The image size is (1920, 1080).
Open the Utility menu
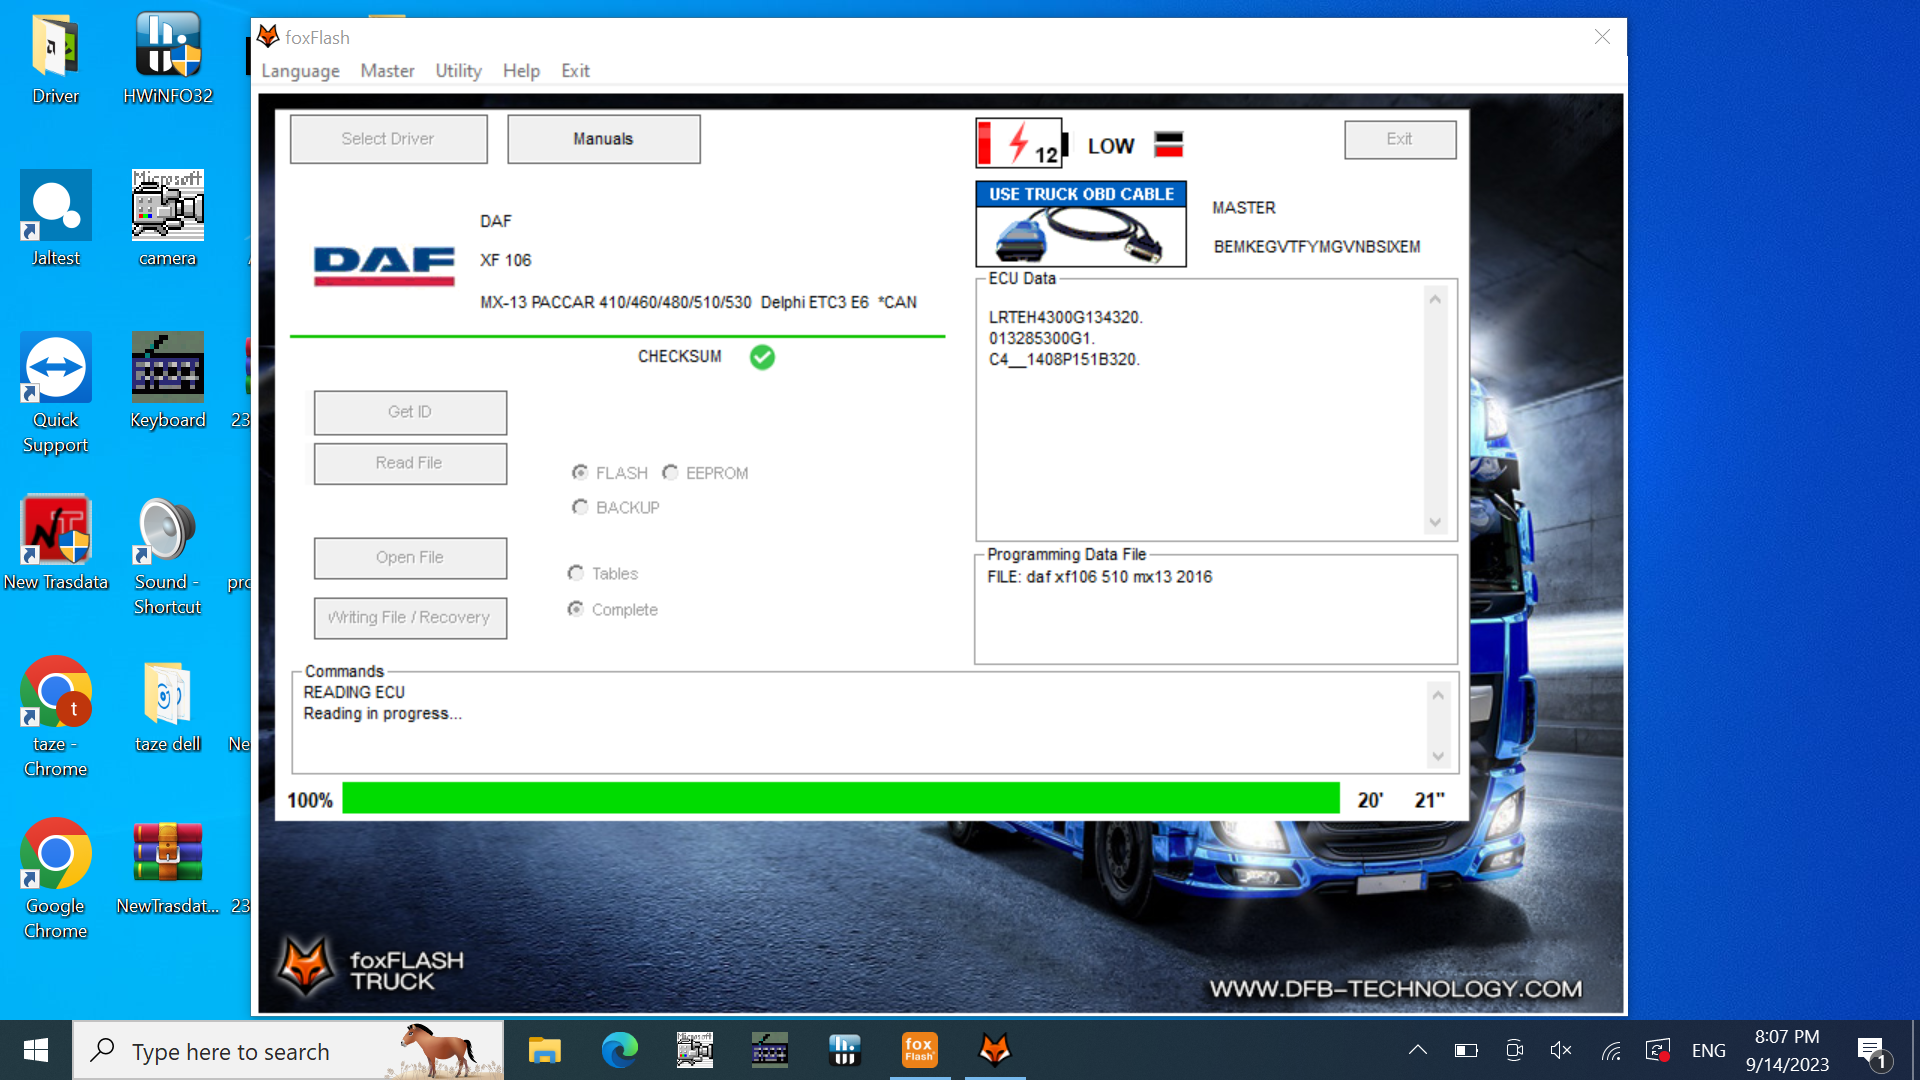pyautogui.click(x=458, y=71)
